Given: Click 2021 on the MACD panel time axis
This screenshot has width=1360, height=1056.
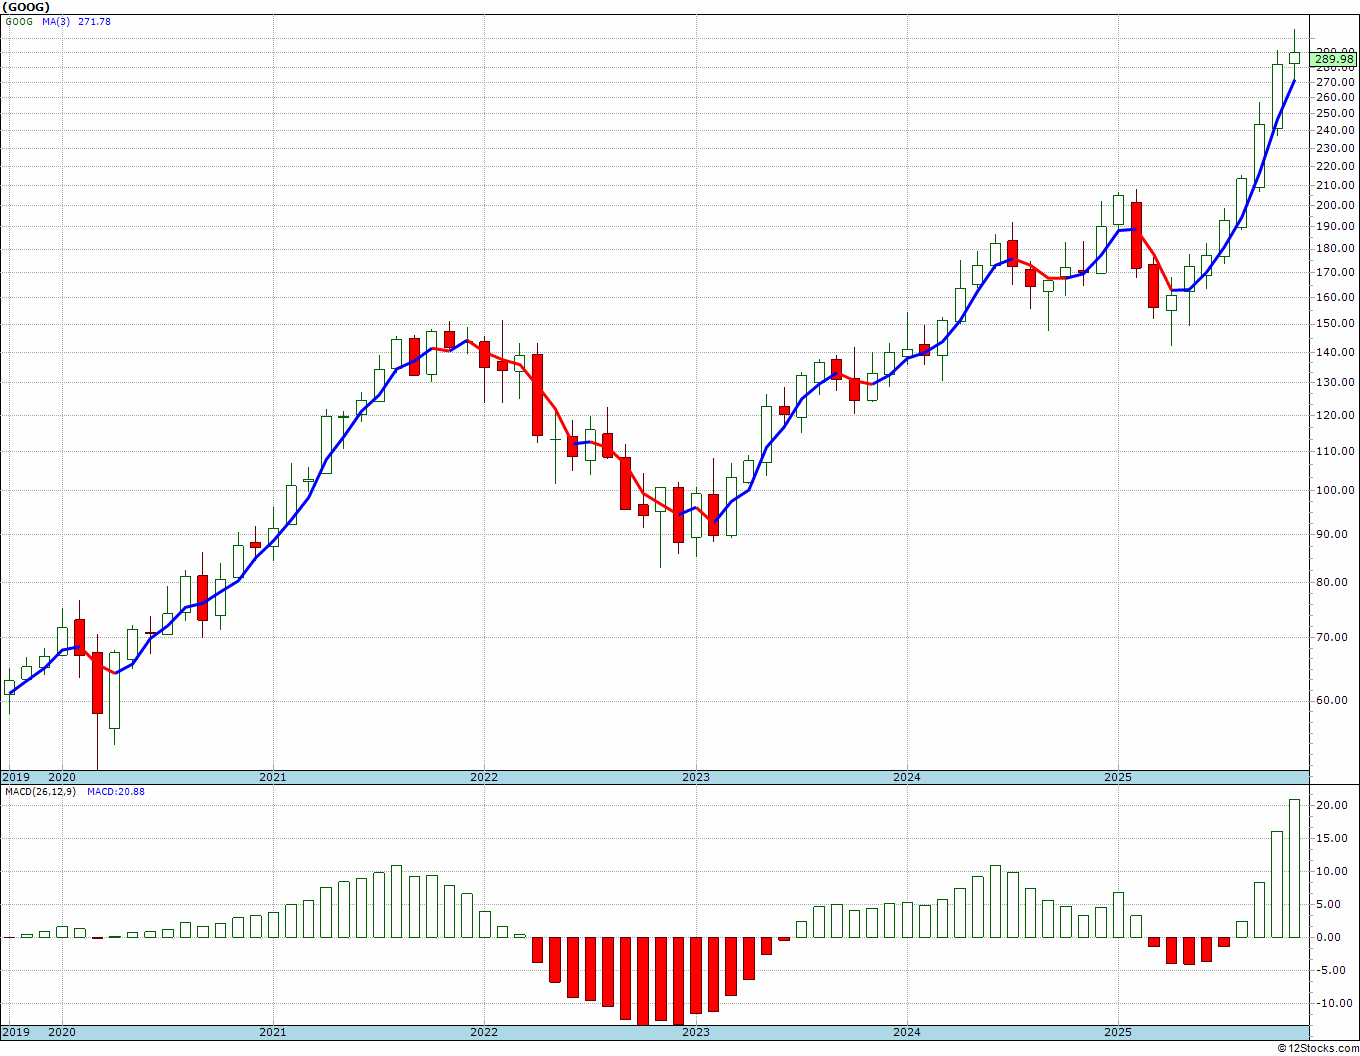Looking at the screenshot, I should (x=273, y=1032).
